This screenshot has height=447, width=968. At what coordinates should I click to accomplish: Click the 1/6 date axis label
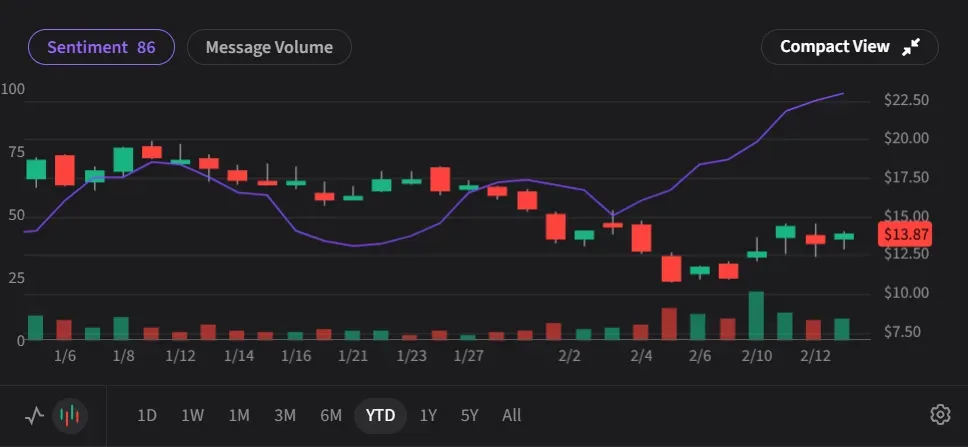coord(66,356)
